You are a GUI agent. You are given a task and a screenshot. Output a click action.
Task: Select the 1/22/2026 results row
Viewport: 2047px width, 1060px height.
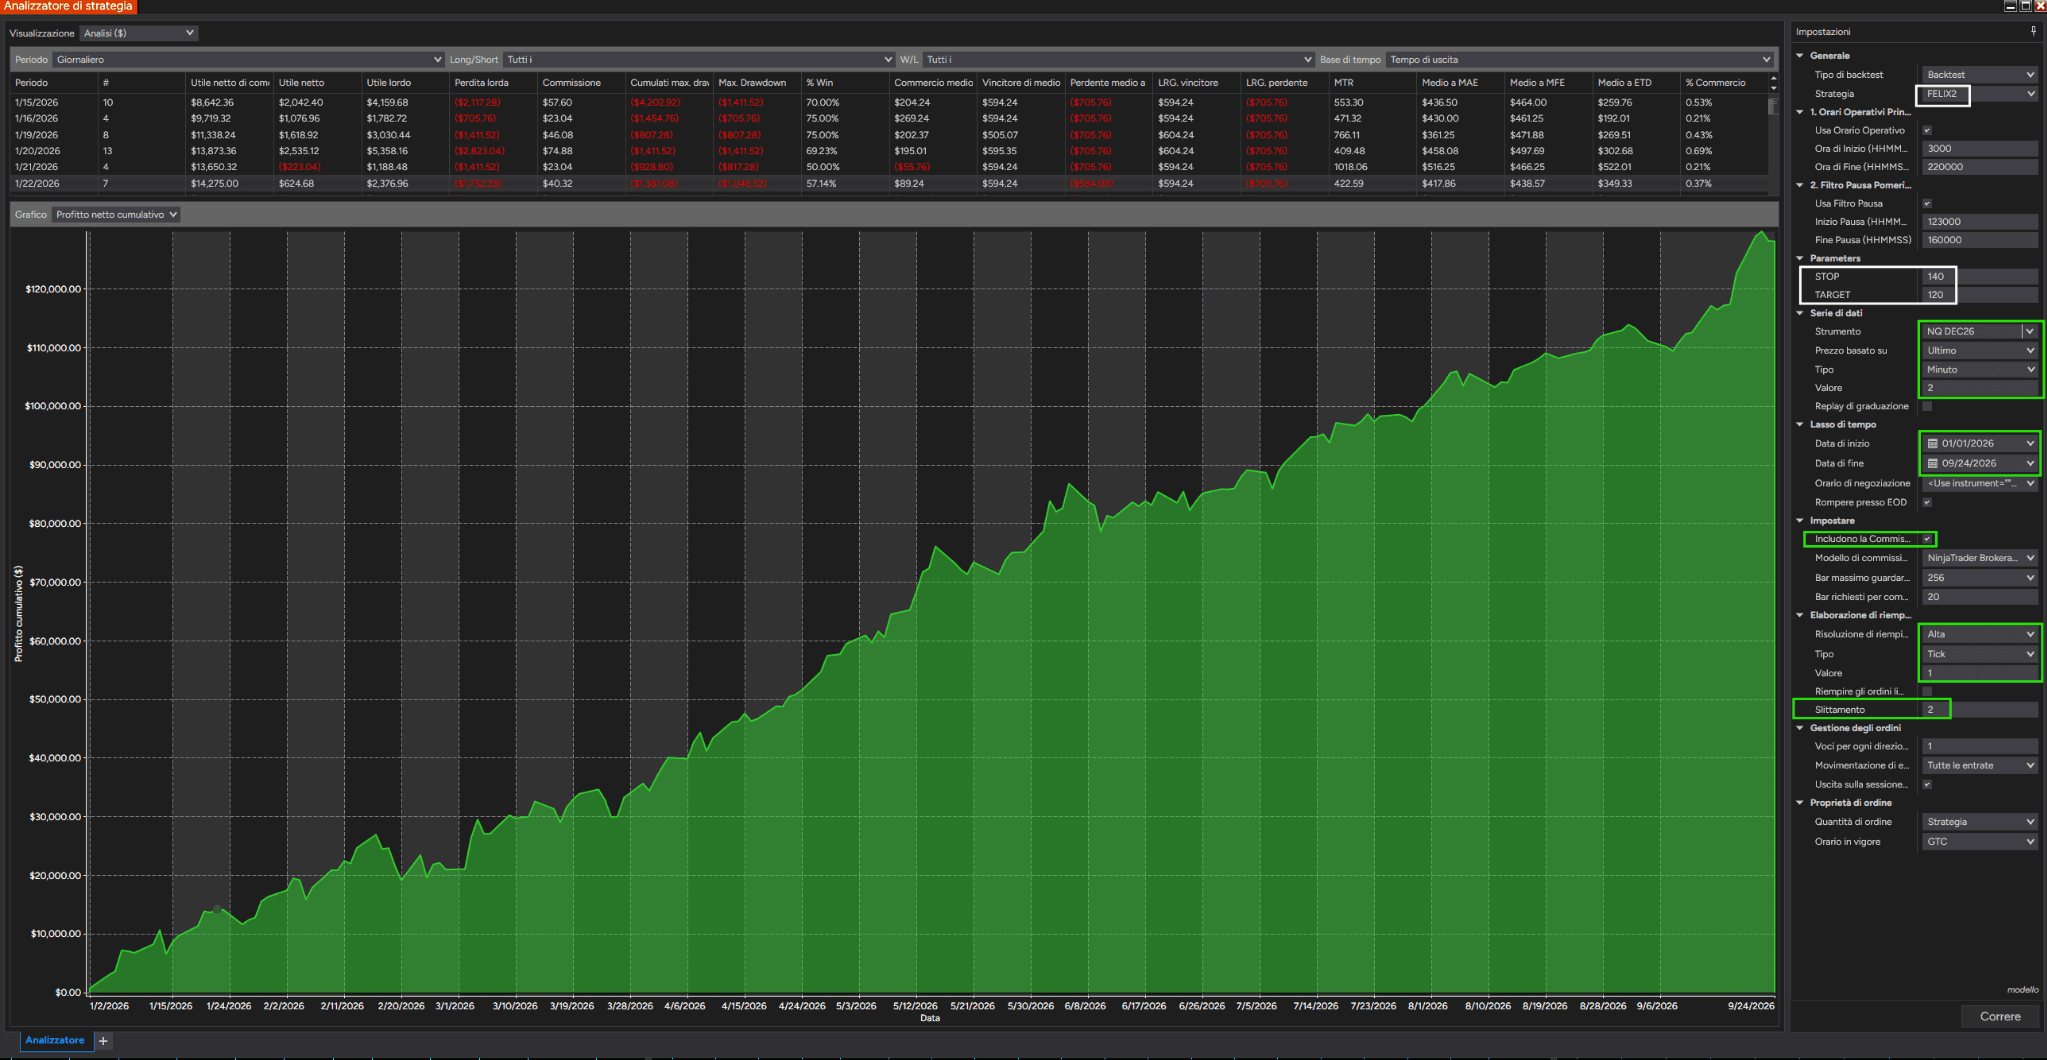click(888, 184)
